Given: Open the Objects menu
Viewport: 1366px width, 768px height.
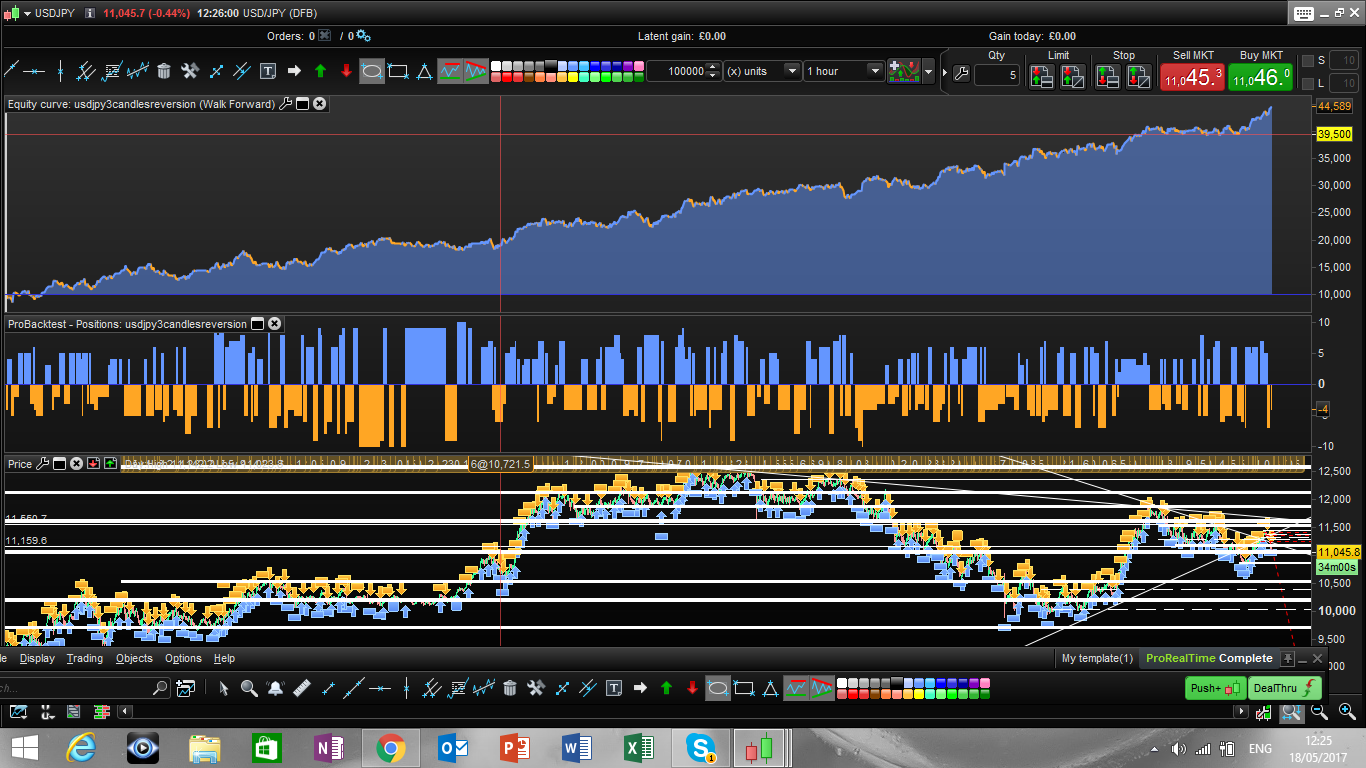Looking at the screenshot, I should tap(134, 658).
